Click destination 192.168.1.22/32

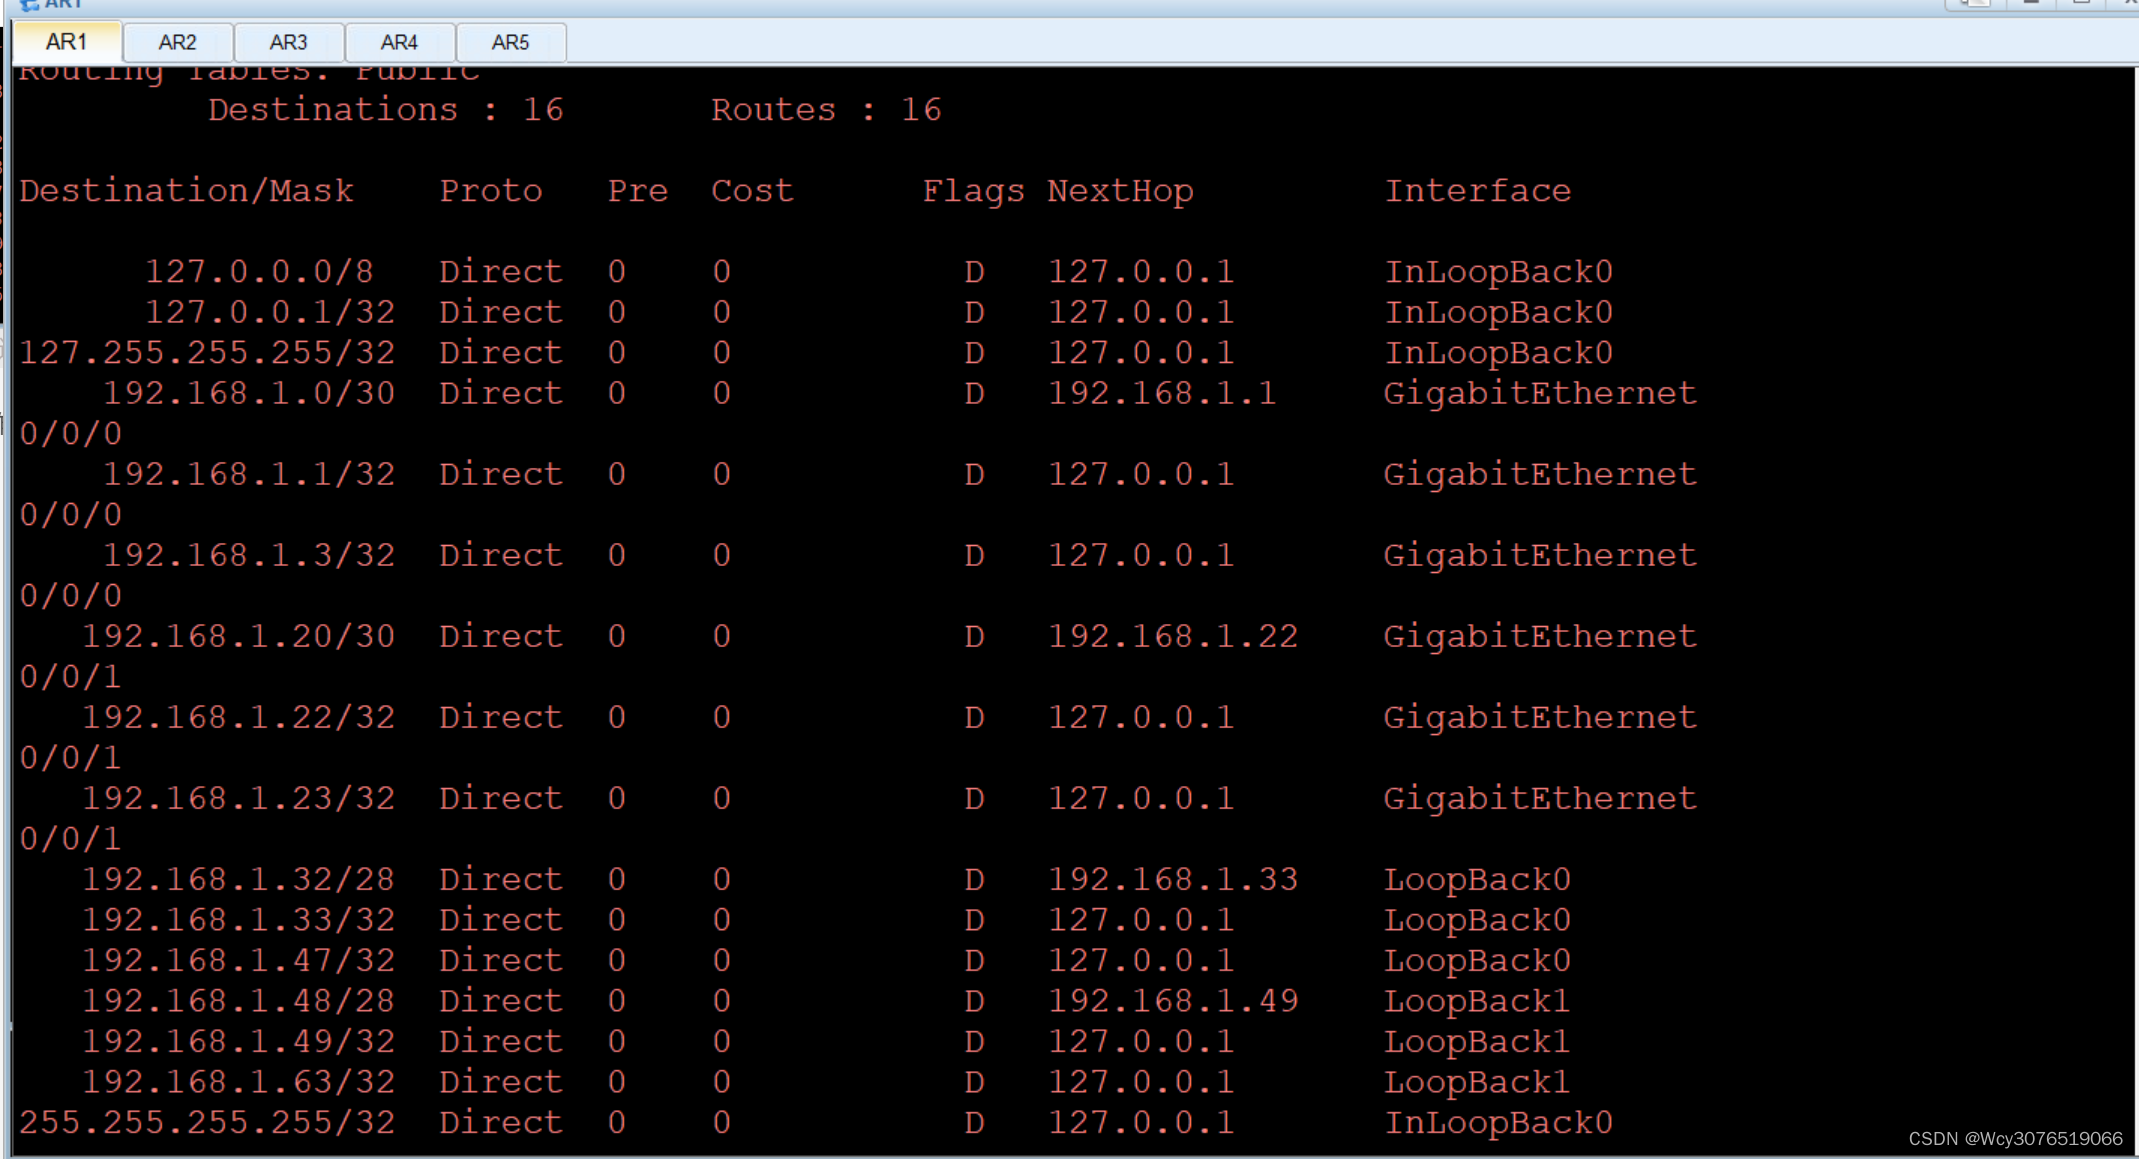(x=238, y=718)
